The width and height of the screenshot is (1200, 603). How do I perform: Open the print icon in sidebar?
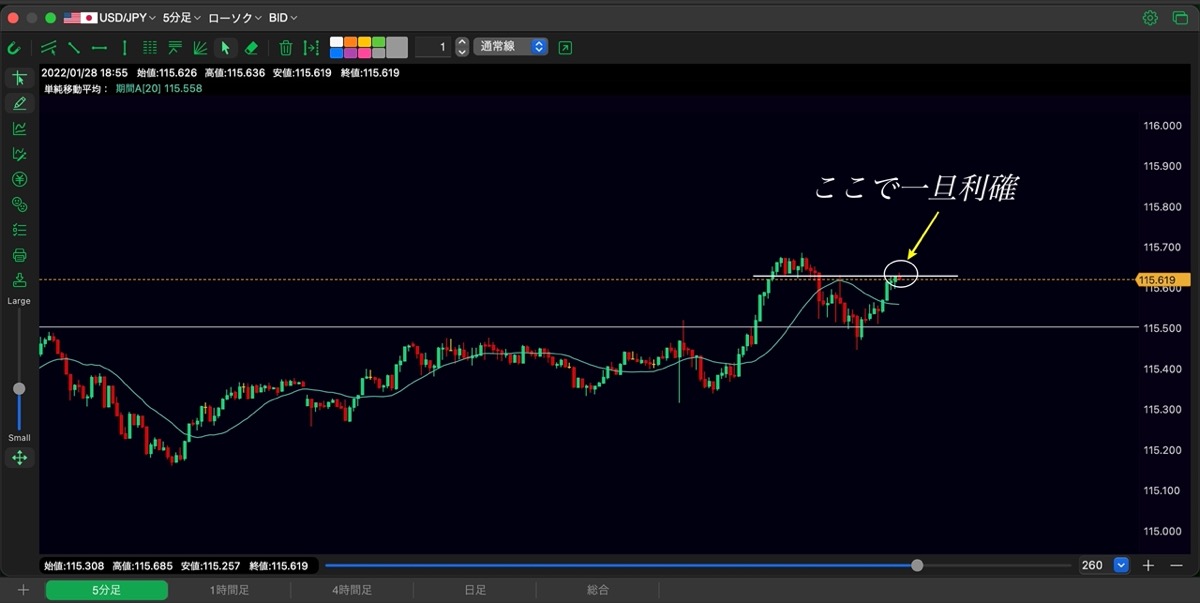click(19, 255)
